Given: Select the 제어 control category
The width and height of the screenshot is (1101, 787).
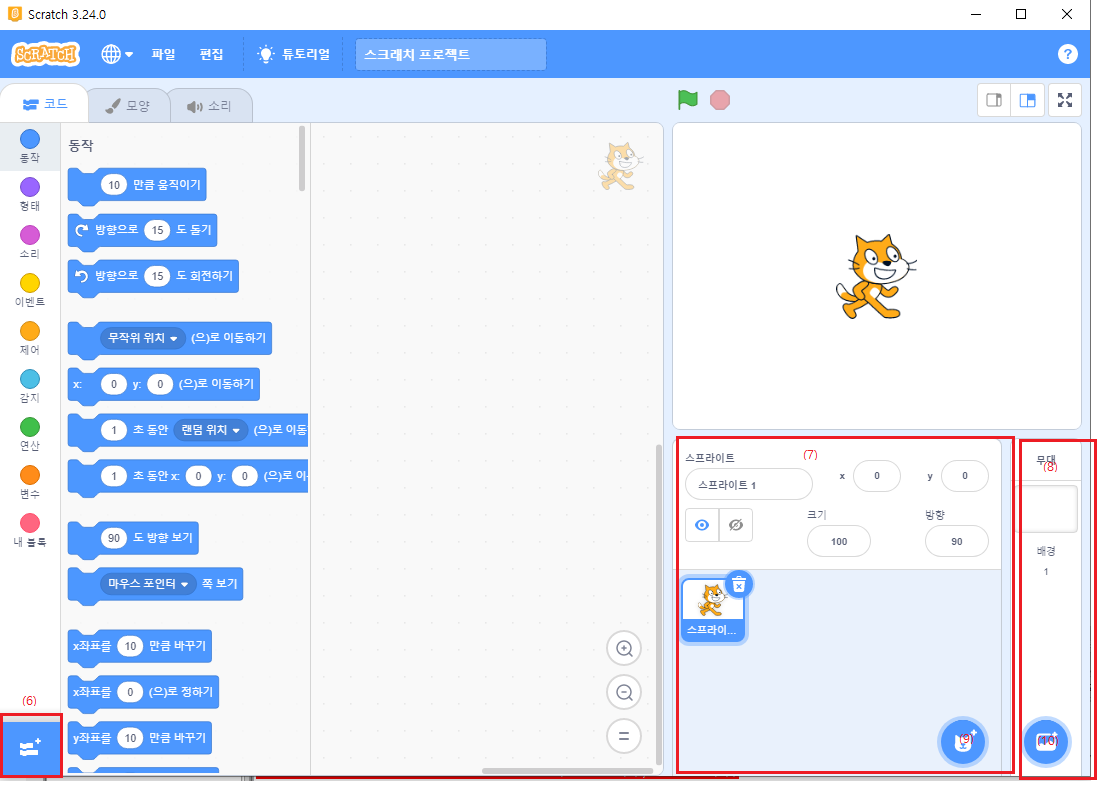Looking at the screenshot, I should tap(29, 338).
